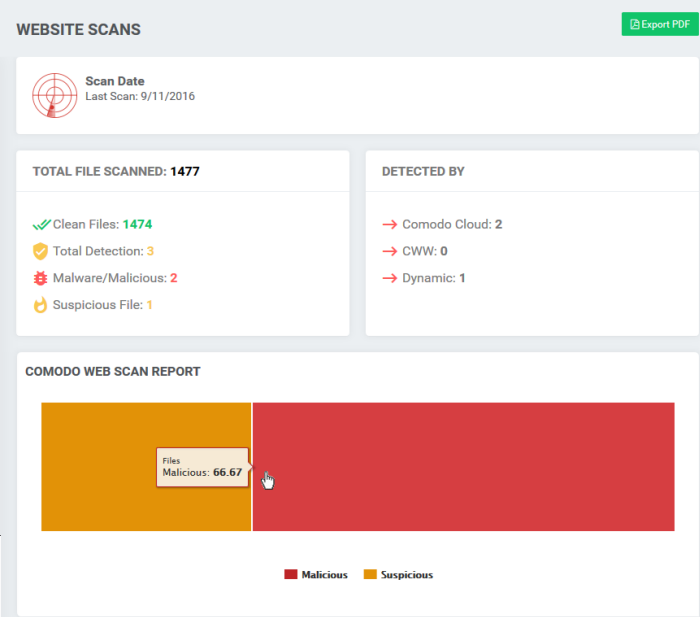Click the Export PDF button
The height and width of the screenshot is (617, 700).
(660, 24)
